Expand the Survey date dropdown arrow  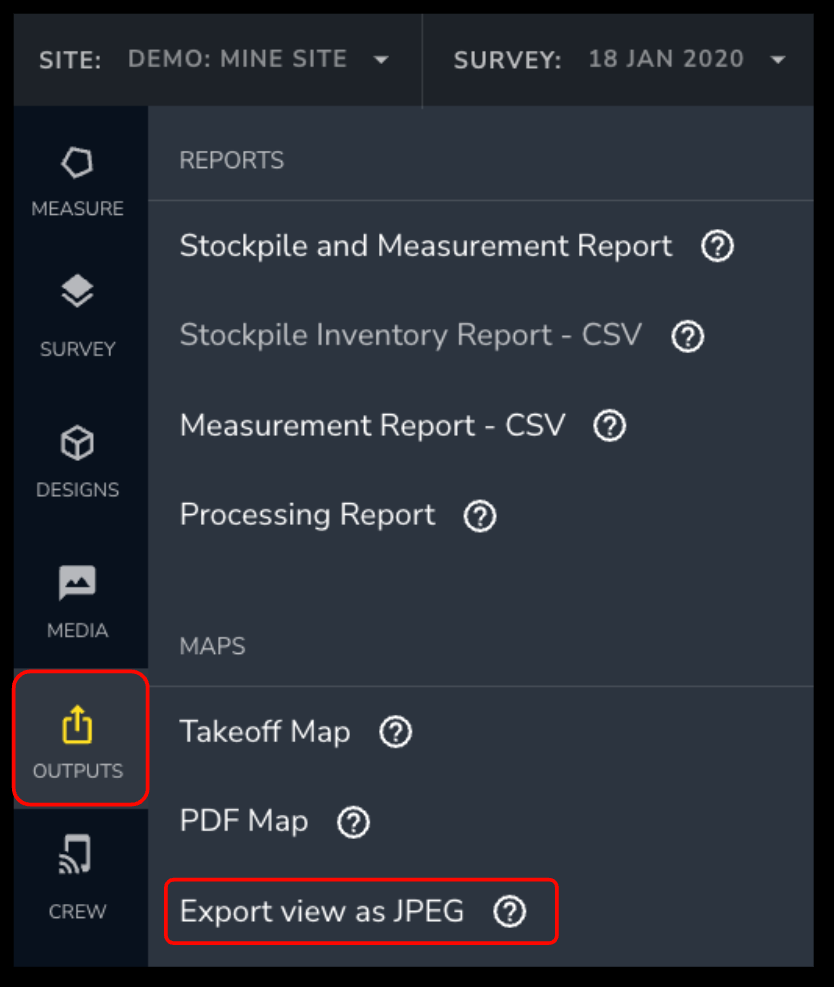(x=778, y=60)
